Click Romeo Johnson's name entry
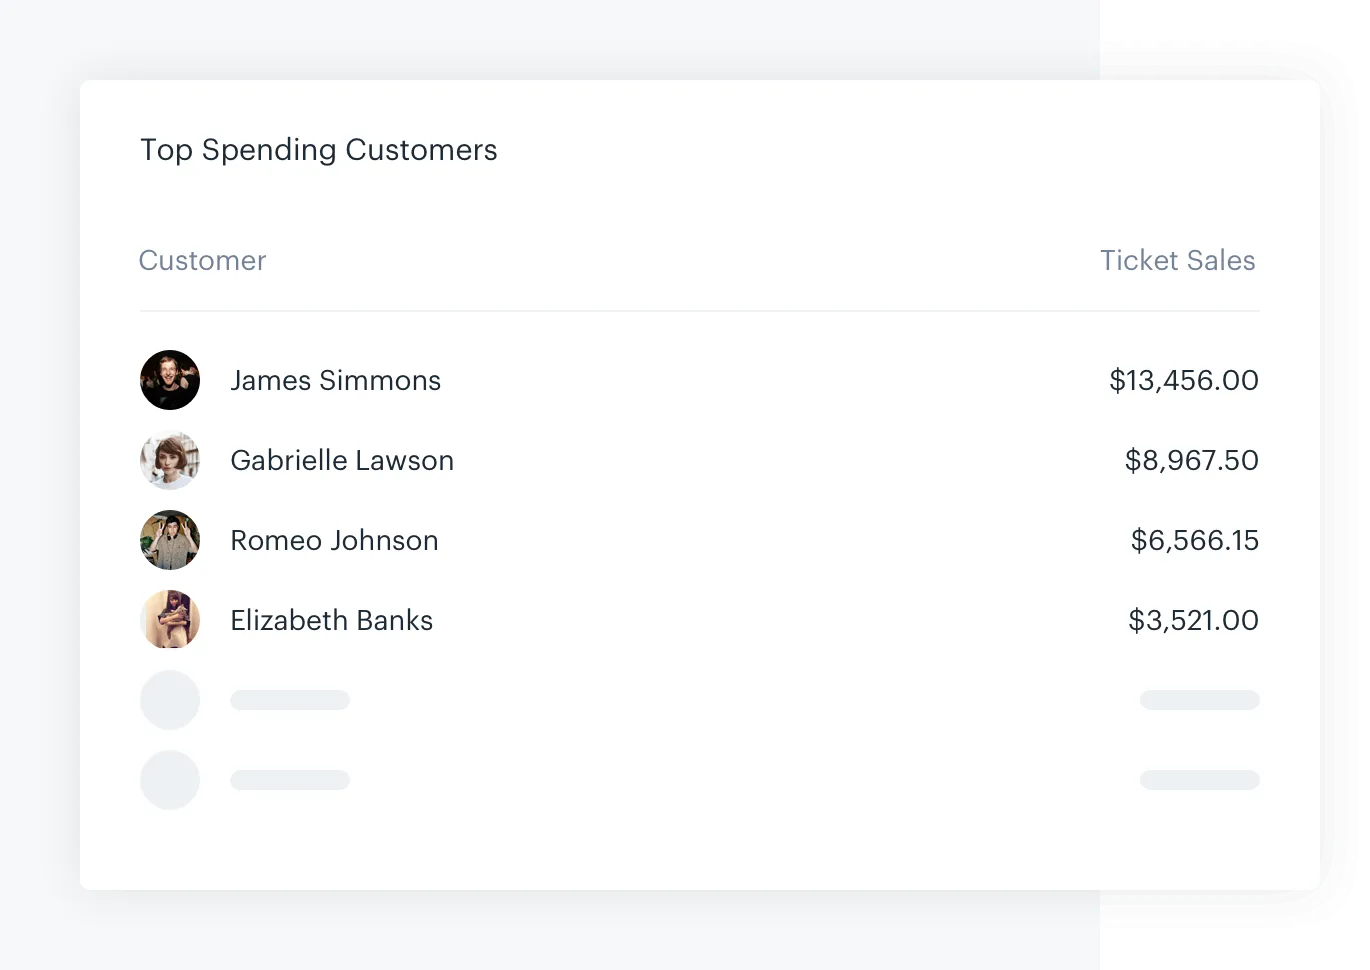The width and height of the screenshot is (1370, 970). 334,540
